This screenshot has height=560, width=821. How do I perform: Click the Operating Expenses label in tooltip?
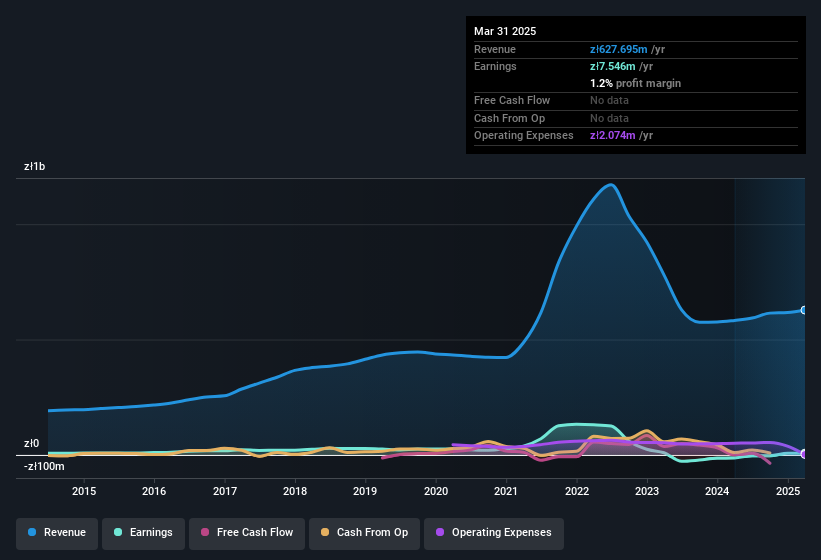(x=524, y=136)
